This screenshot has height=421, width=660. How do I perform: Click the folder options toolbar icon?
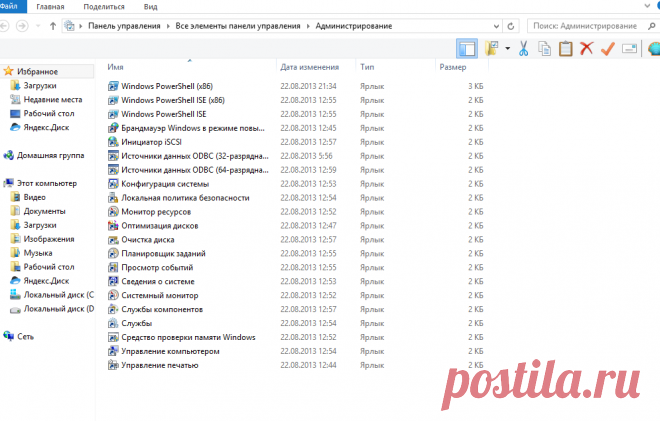click(491, 49)
